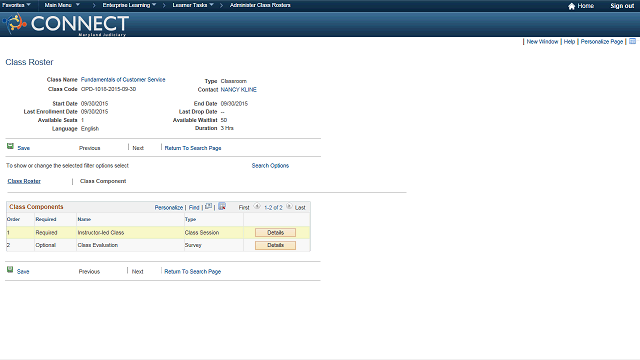The width and height of the screenshot is (640, 360).
Task: Click the next row arrow icon
Action: click(289, 206)
